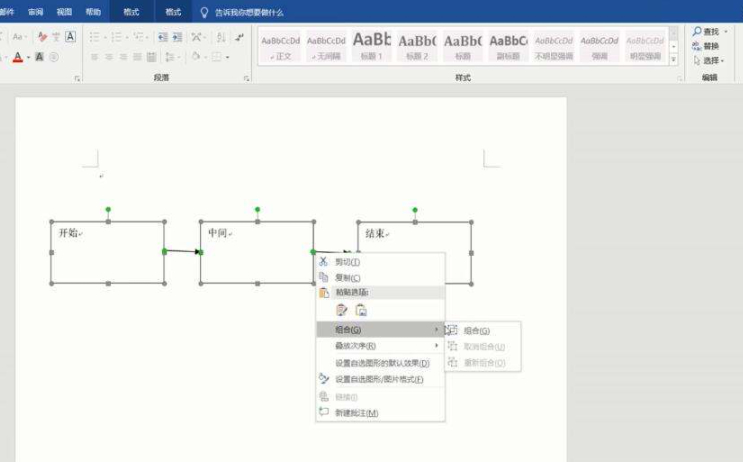Toggle the character border icon

click(x=71, y=37)
